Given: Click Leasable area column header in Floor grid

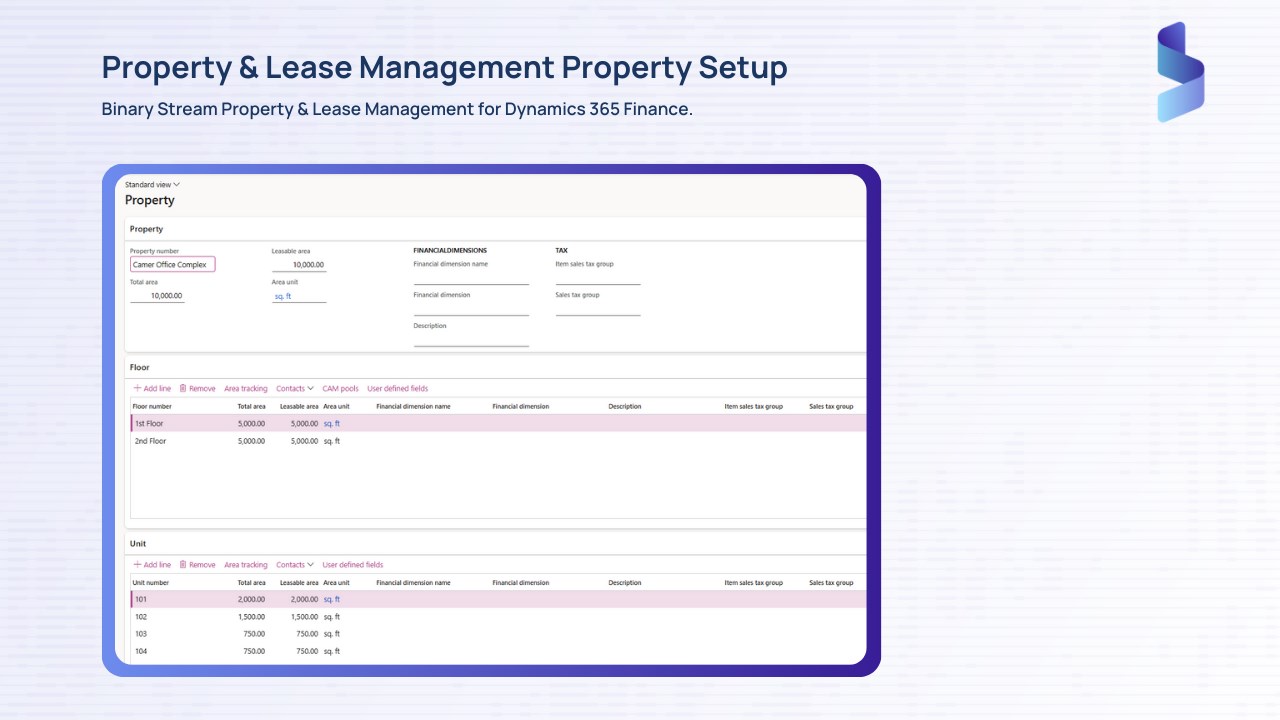Looking at the screenshot, I should (299, 407).
